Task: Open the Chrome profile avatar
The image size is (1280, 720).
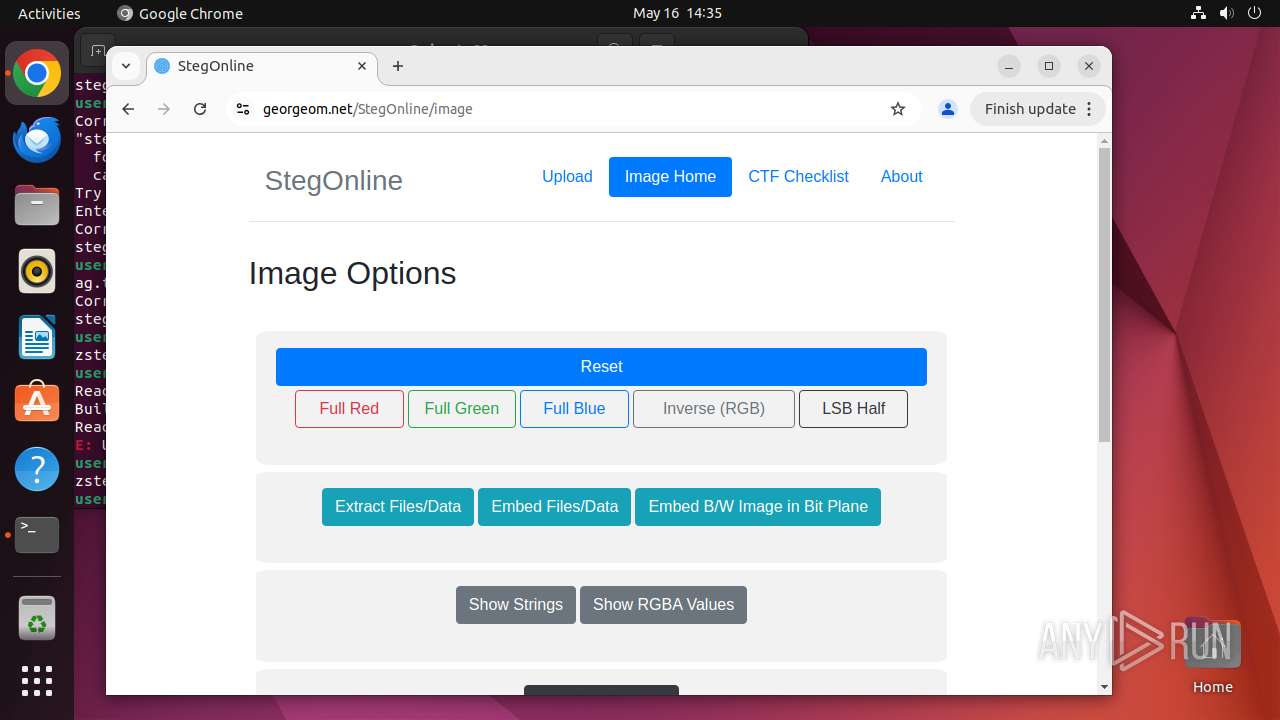Action: tap(948, 109)
